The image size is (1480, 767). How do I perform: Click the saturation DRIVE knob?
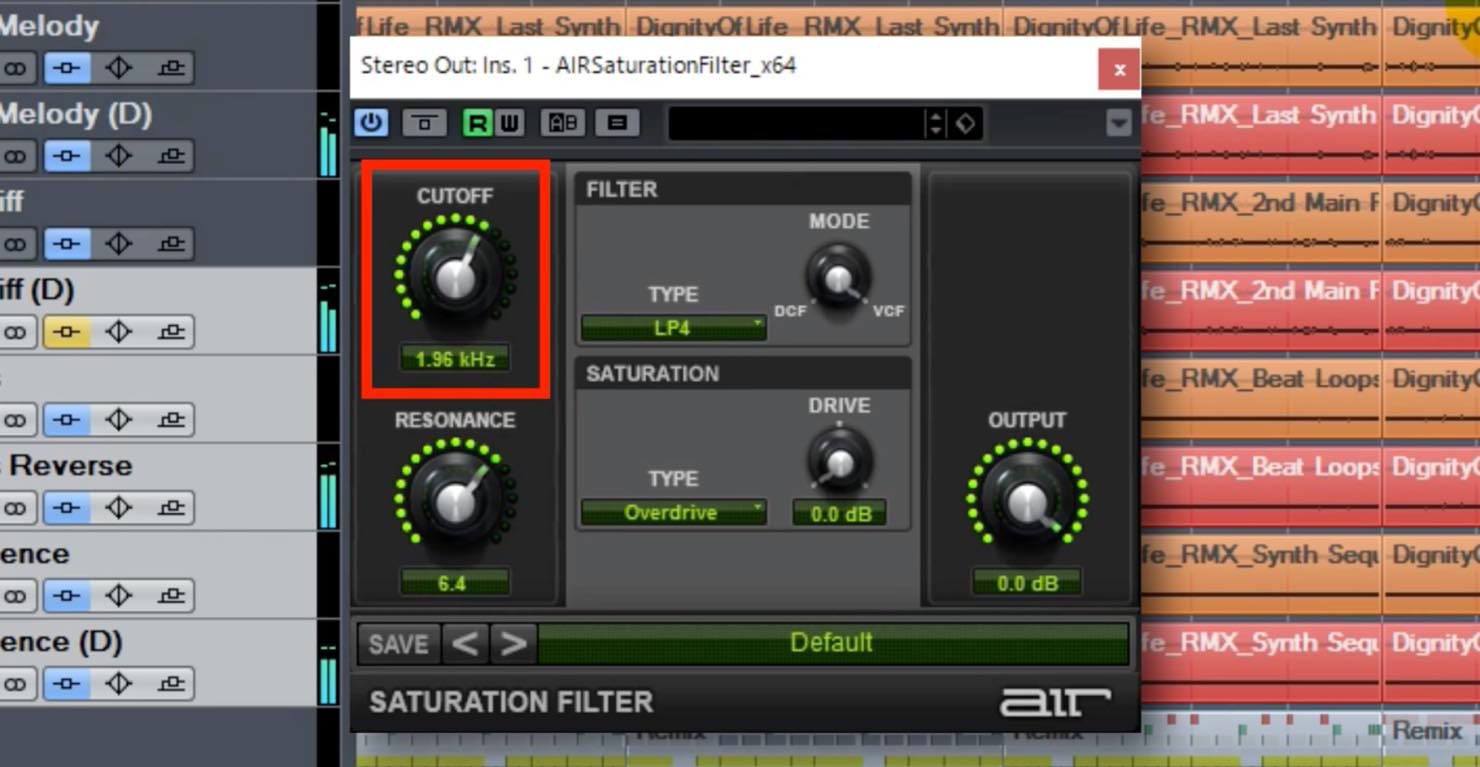839,460
